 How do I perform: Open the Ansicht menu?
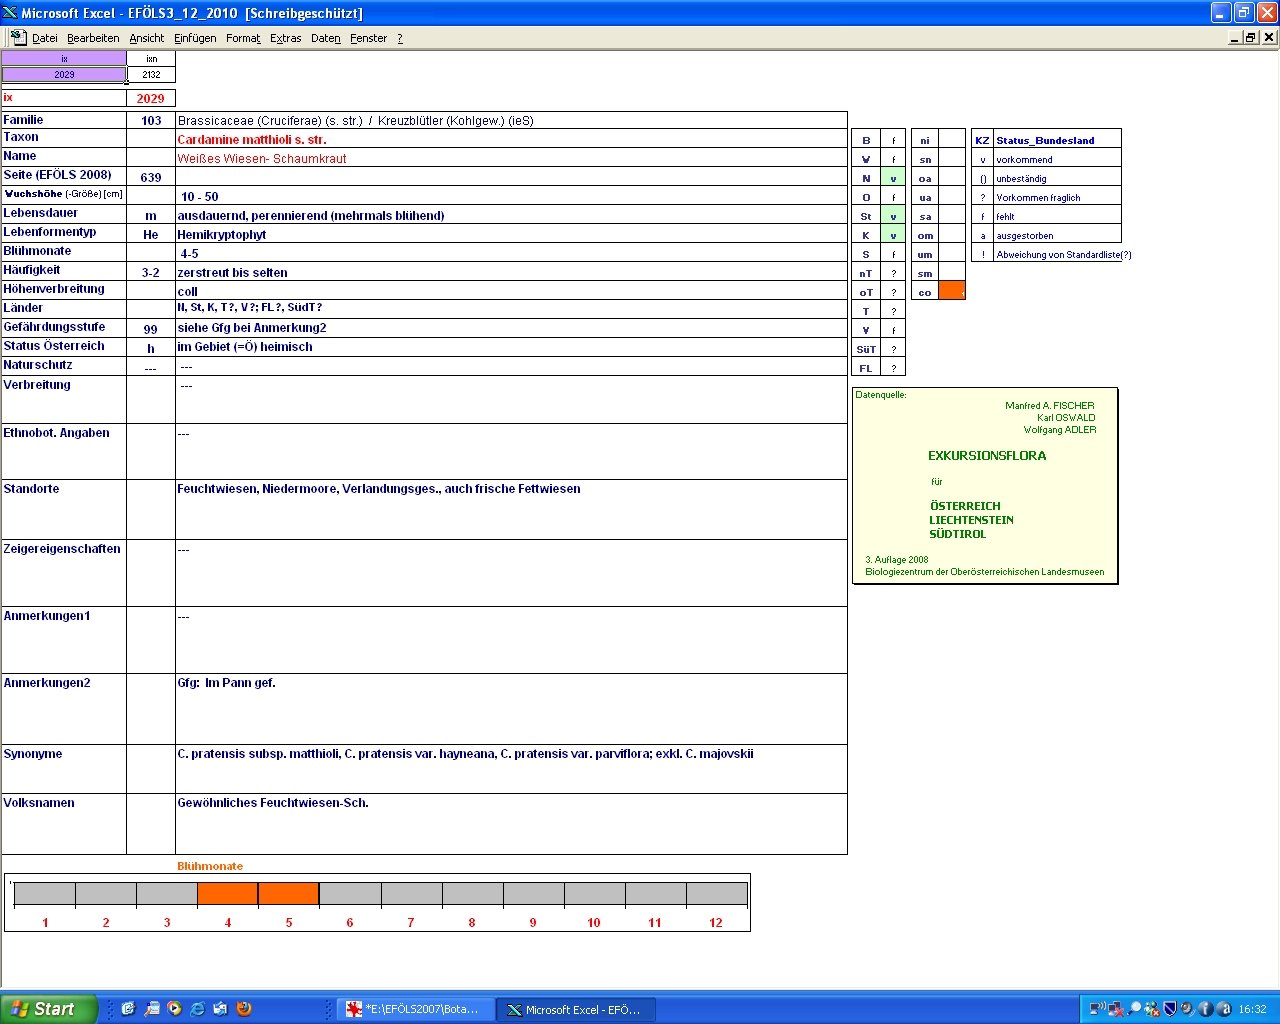[x=146, y=38]
